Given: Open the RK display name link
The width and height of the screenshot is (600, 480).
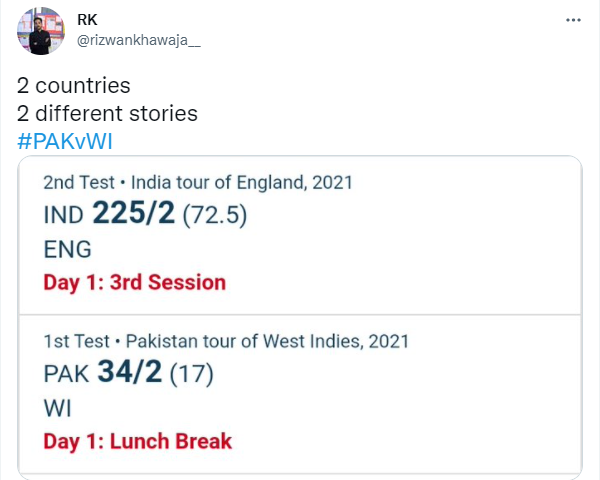Looking at the screenshot, I should pos(87,18).
